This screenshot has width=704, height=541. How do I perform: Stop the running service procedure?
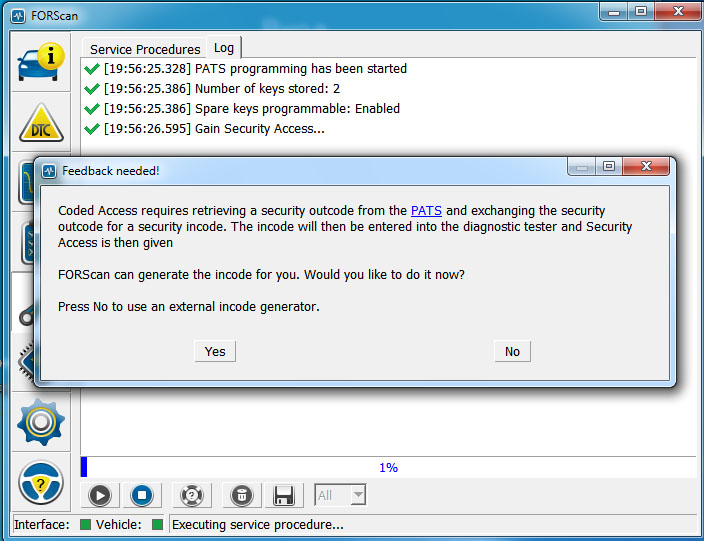[142, 495]
